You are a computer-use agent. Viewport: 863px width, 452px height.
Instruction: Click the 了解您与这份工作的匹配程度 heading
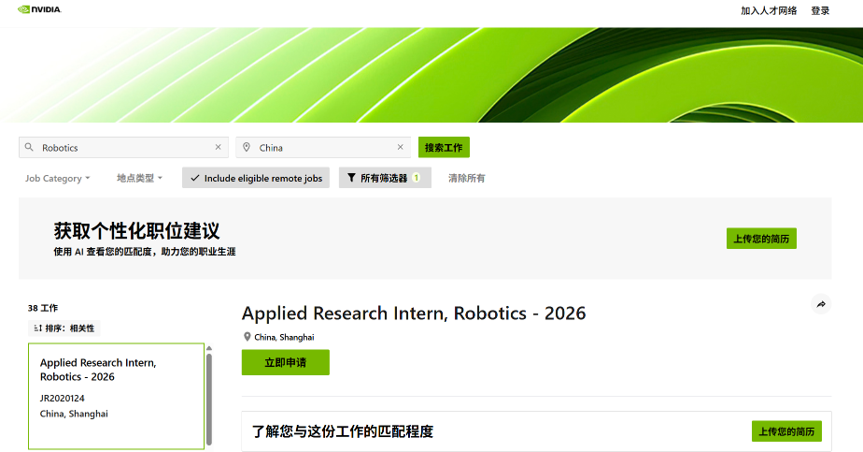342,431
